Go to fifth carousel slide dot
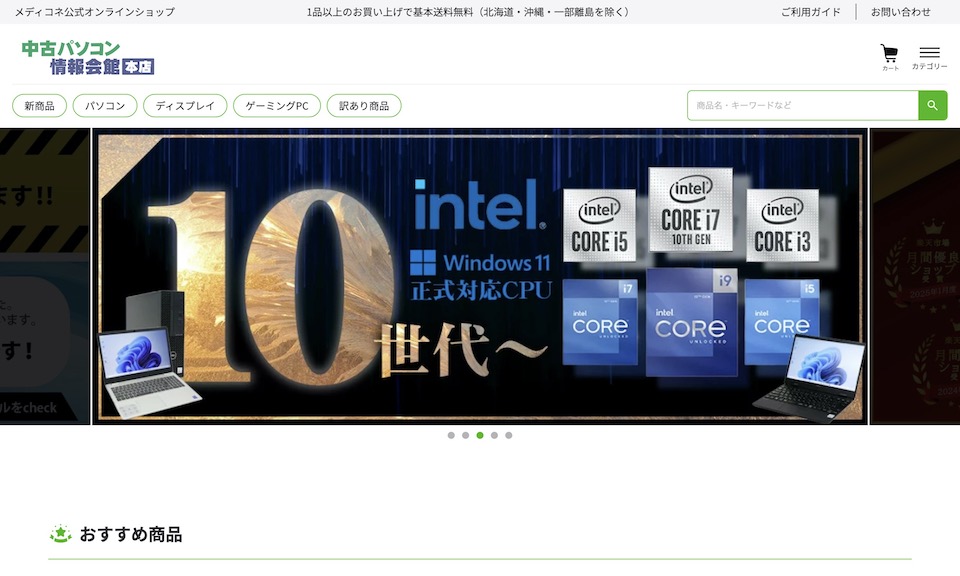The width and height of the screenshot is (960, 576). [x=509, y=435]
